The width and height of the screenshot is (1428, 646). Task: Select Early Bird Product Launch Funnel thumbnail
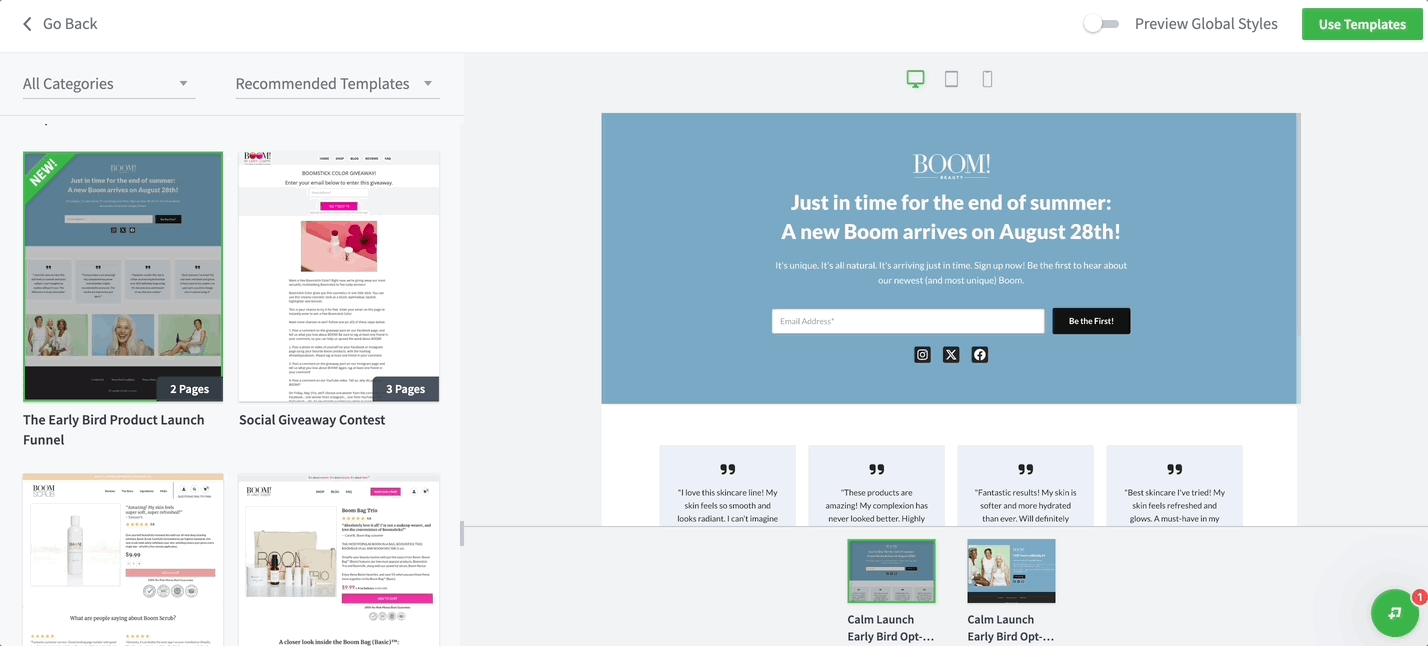pos(123,277)
